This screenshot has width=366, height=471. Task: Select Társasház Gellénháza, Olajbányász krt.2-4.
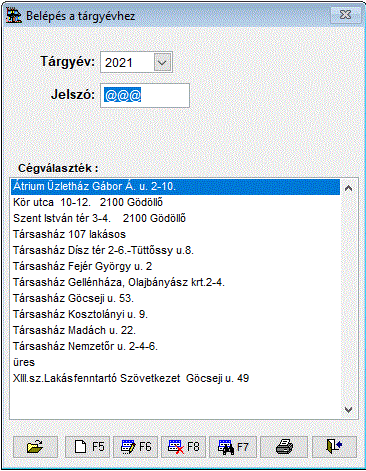point(175,282)
